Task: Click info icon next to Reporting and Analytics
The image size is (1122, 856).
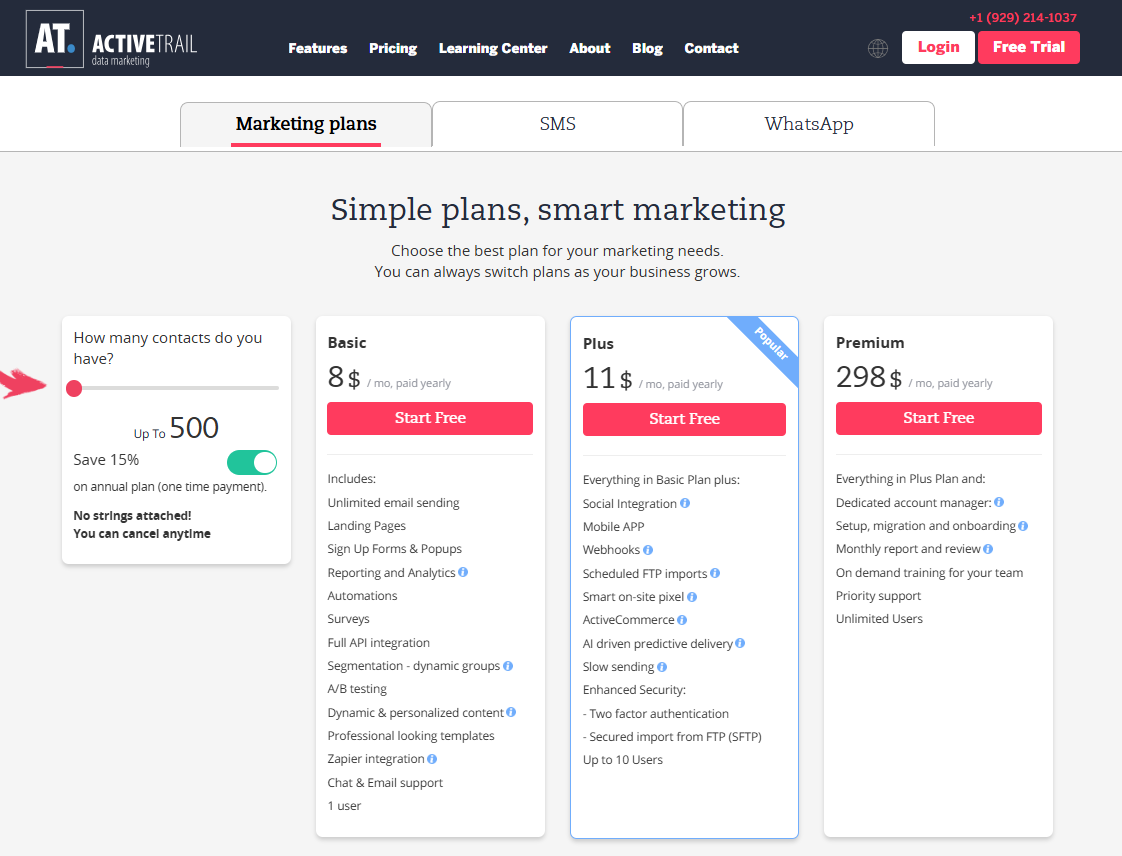Action: click(x=463, y=572)
